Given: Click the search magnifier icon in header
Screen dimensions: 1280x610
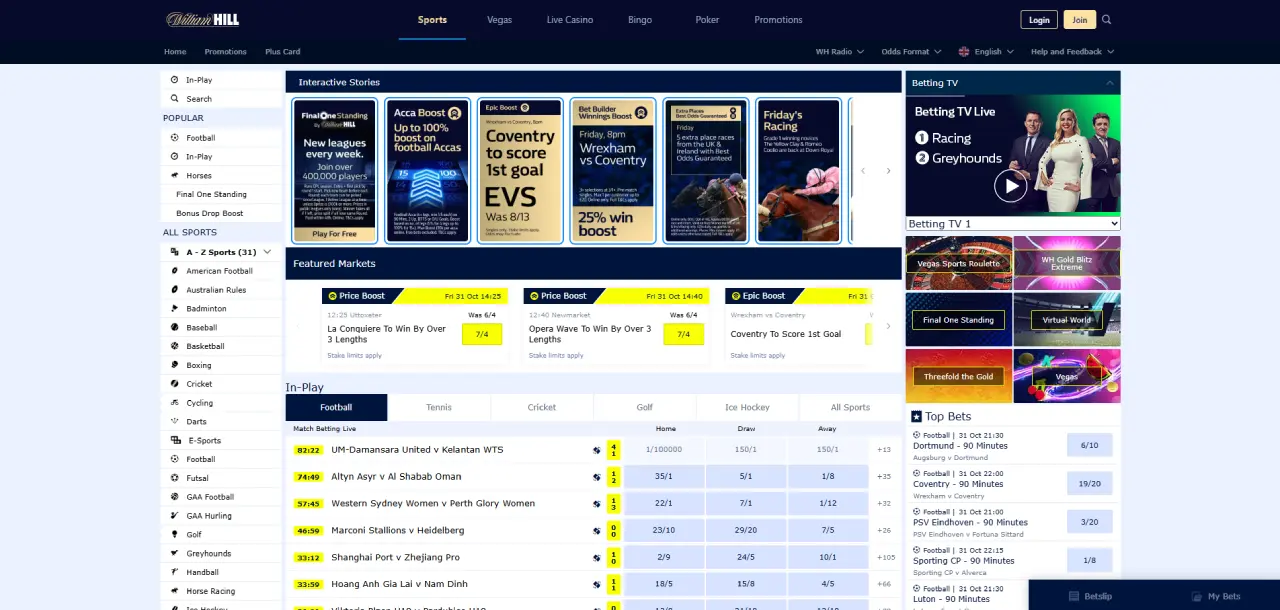Looking at the screenshot, I should point(1107,20).
